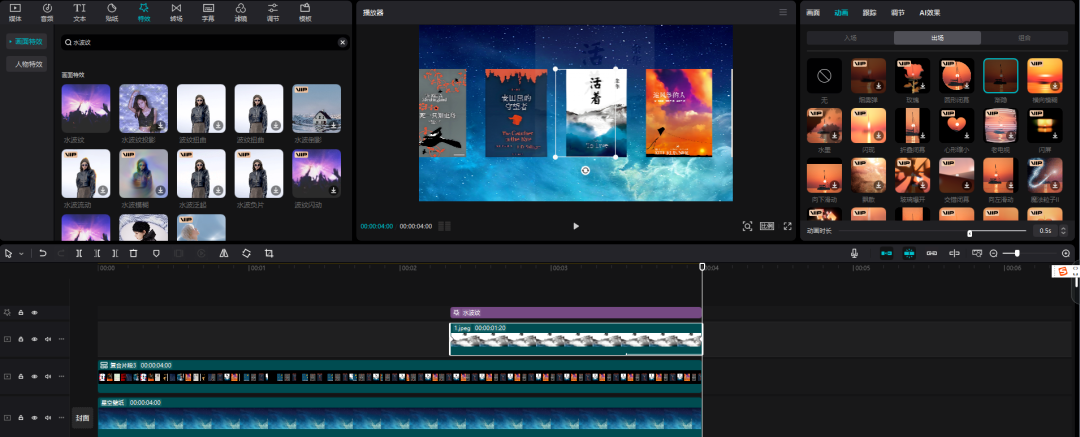Open more options for 1.jpeg track
Viewport: 1080px width, 437px height.
click(61, 339)
